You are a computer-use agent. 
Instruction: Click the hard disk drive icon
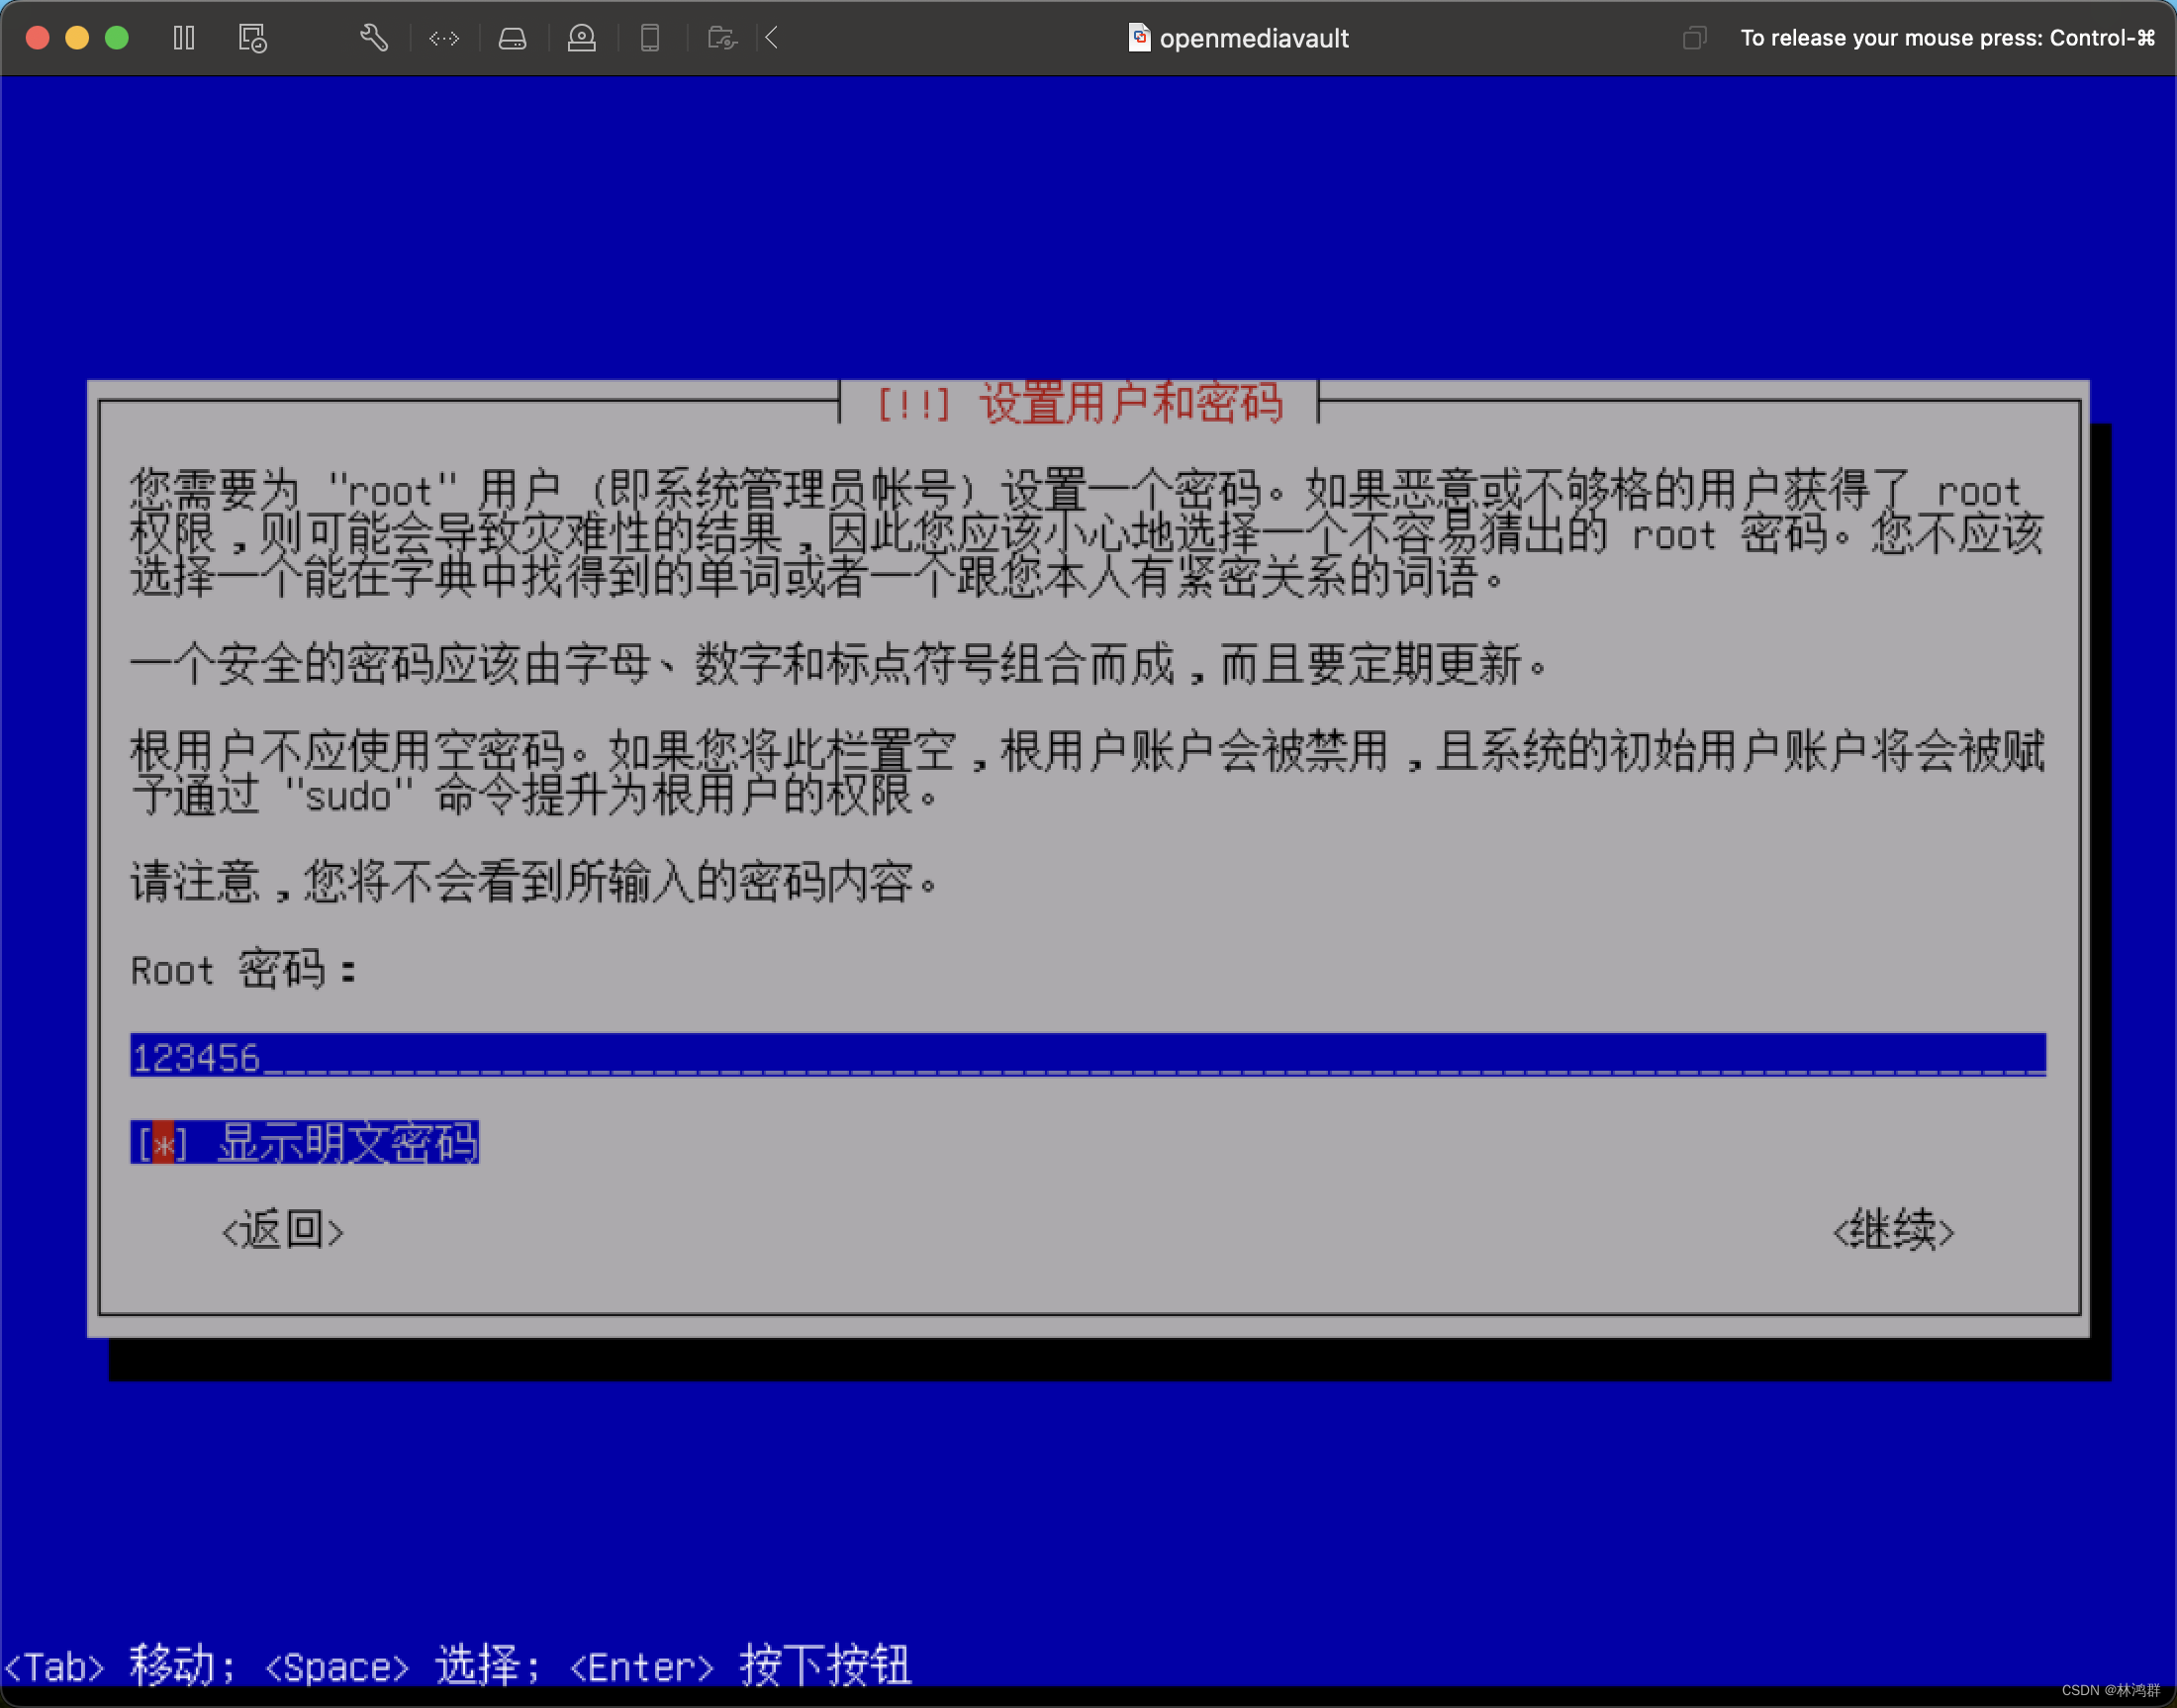pos(512,38)
